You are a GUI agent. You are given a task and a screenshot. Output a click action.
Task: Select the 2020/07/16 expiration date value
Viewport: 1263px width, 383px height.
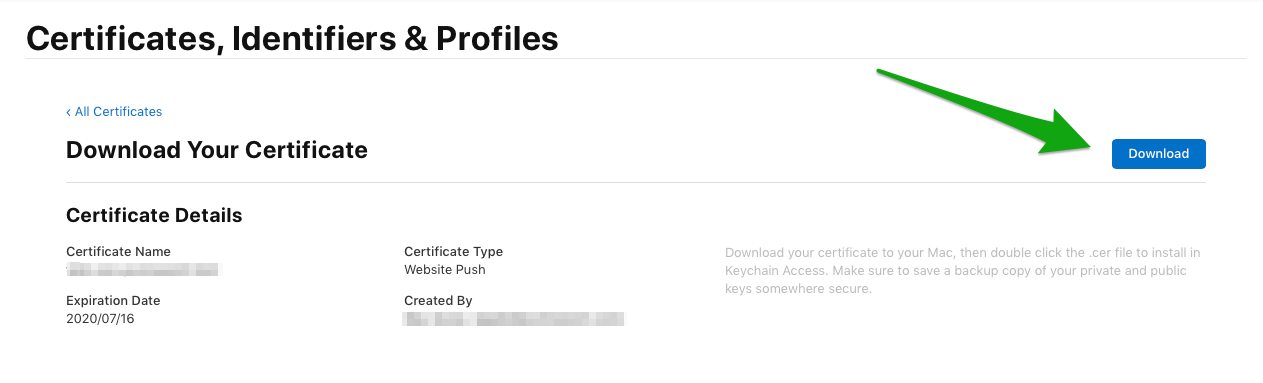99,319
